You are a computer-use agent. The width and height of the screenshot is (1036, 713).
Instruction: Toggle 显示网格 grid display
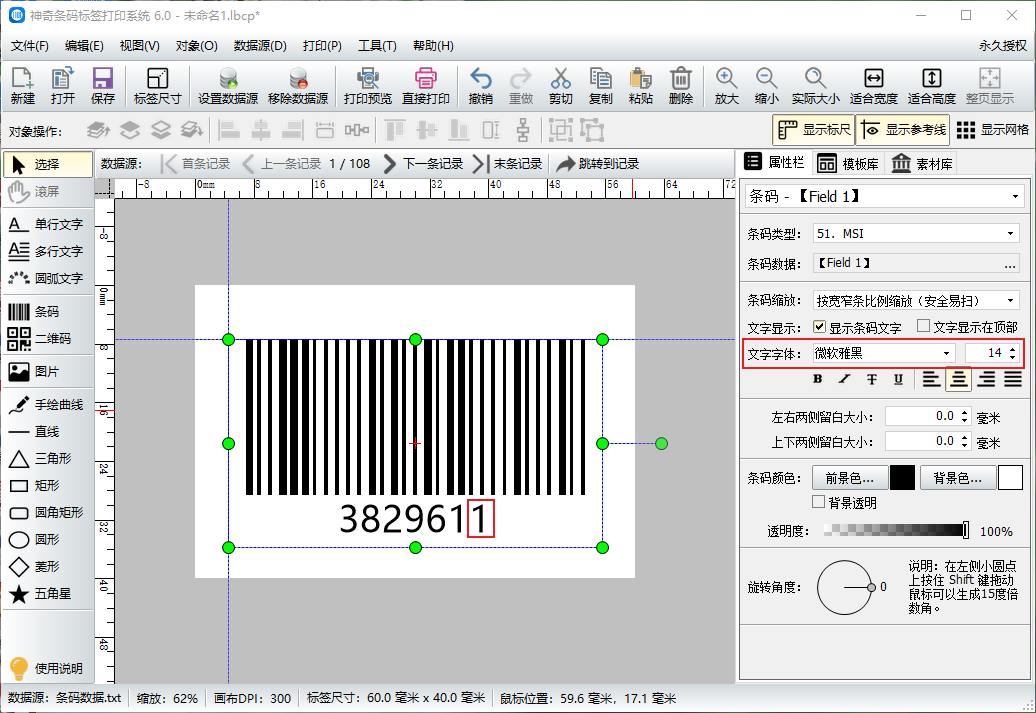point(992,130)
